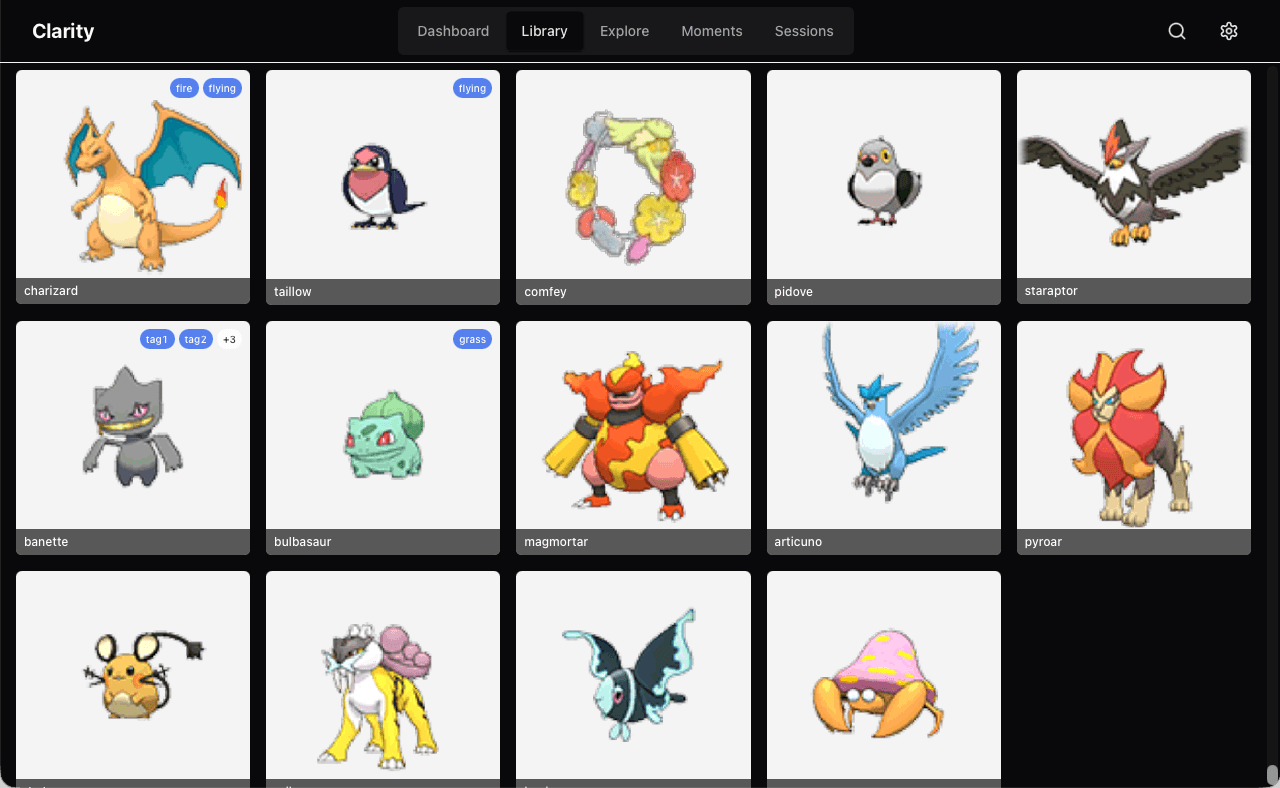Click the search magnifier icon

(1177, 31)
